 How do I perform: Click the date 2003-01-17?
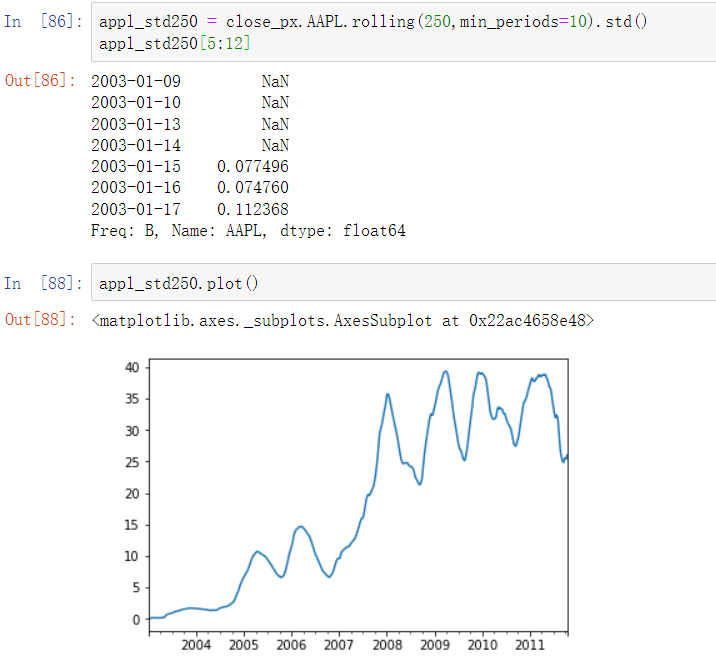click(x=136, y=209)
